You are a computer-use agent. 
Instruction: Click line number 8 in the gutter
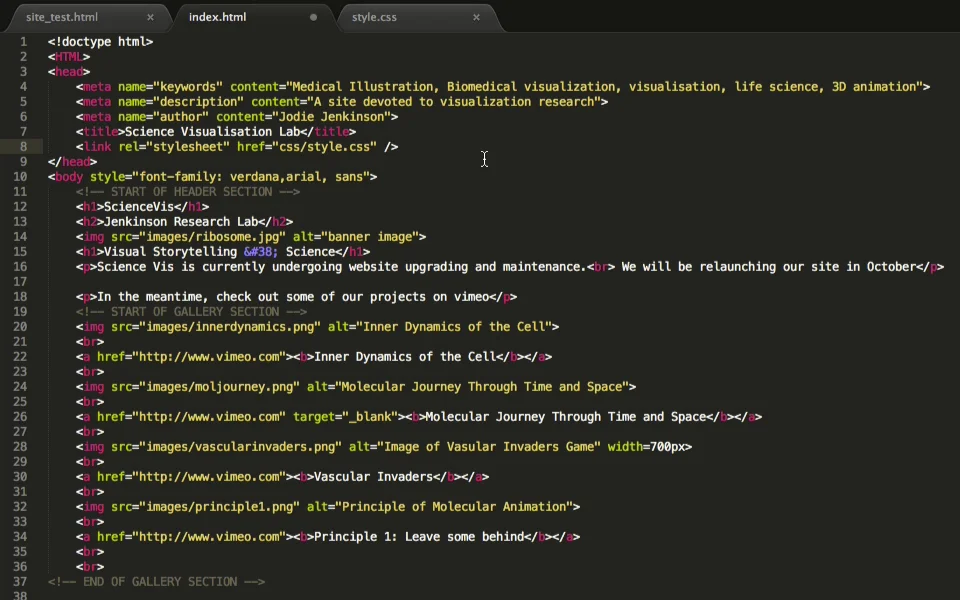click(x=23, y=147)
